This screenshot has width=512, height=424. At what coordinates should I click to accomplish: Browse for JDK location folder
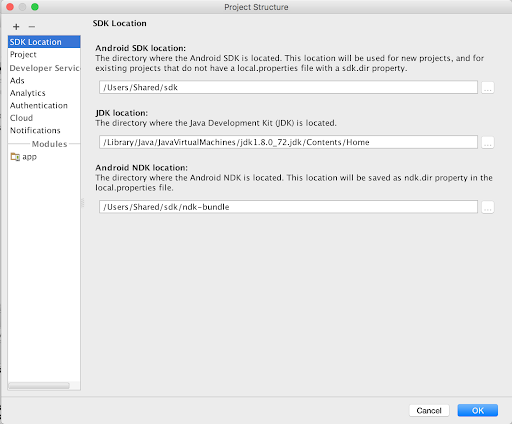click(x=488, y=143)
